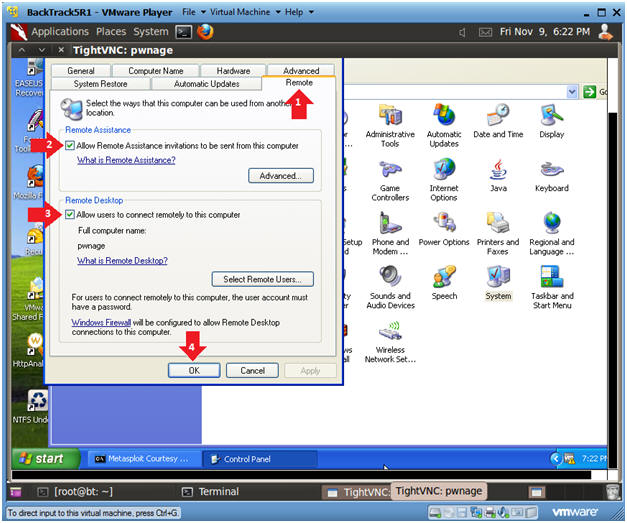
Task: Click the XP tray expand arrow
Action: [555, 458]
